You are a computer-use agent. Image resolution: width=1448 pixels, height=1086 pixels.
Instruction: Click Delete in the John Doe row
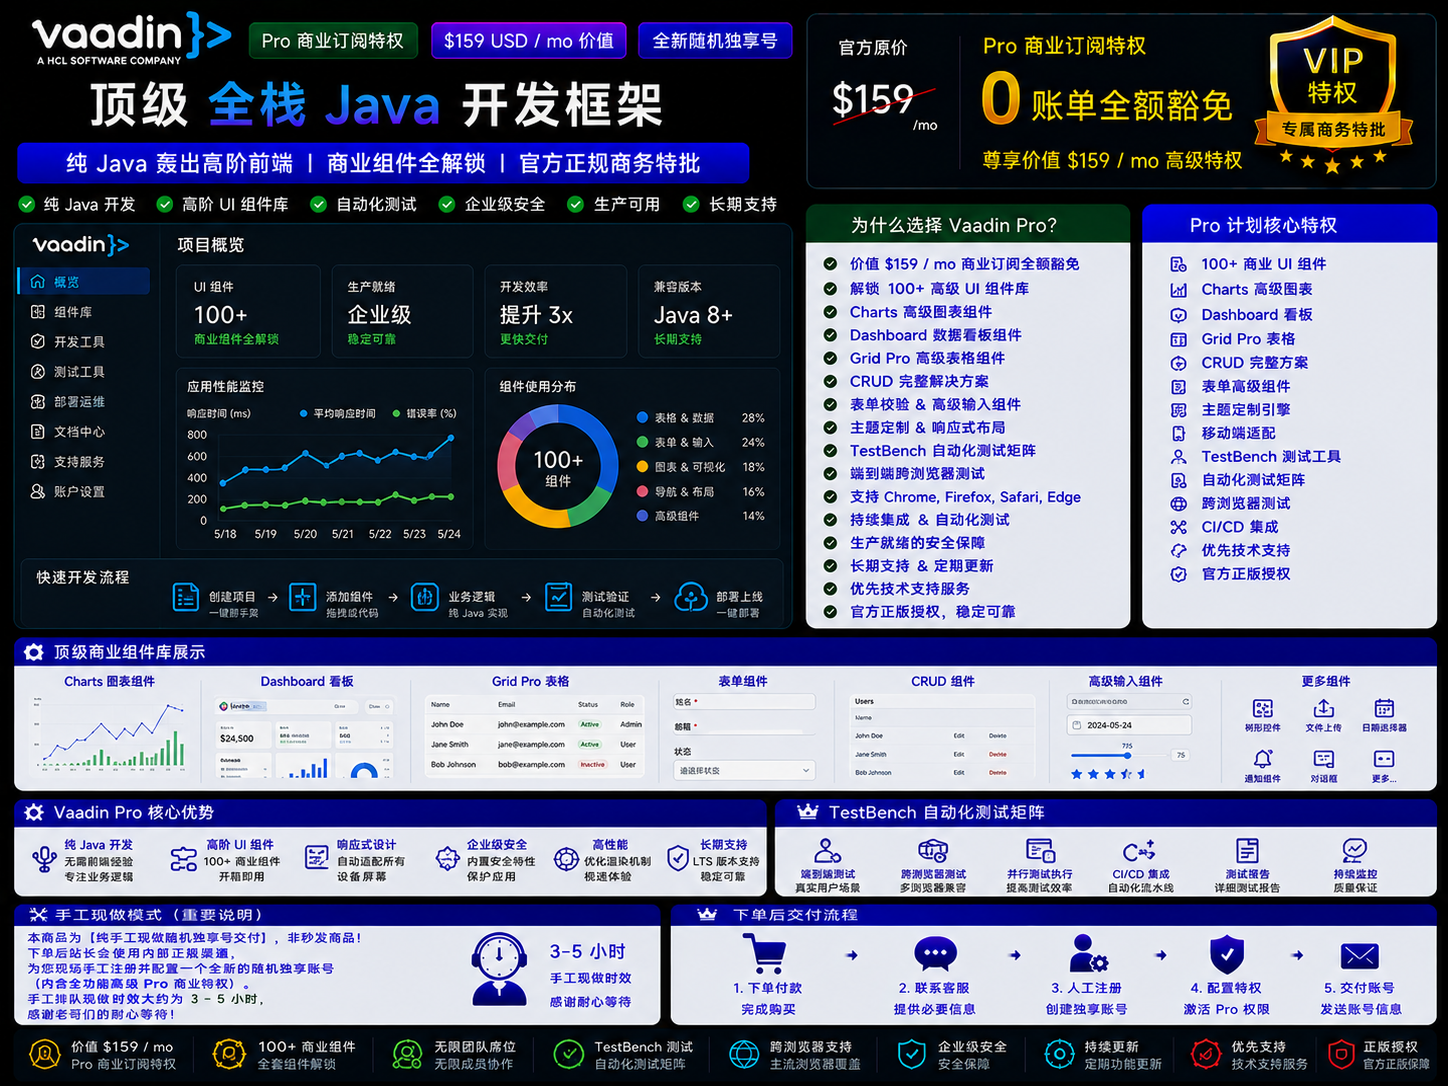coord(997,735)
